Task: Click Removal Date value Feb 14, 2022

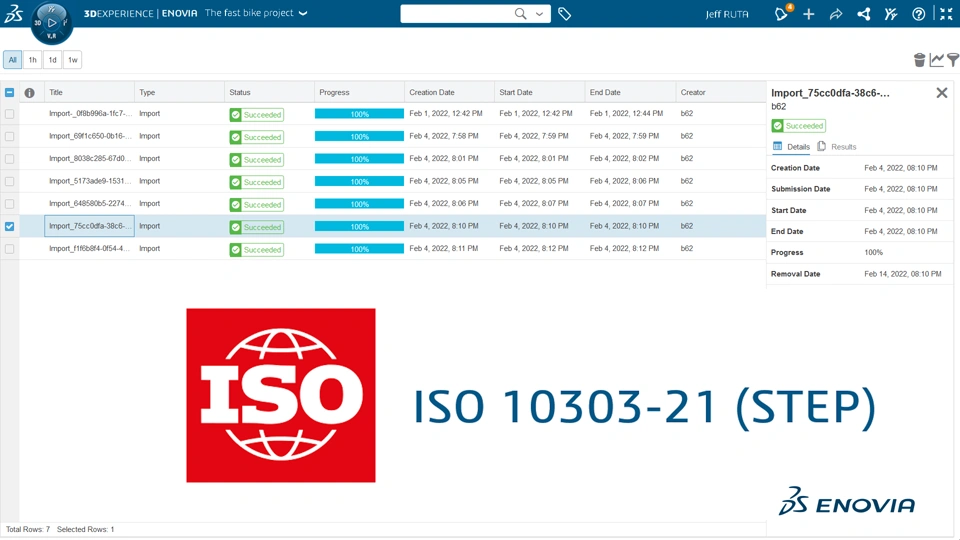Action: (903, 274)
